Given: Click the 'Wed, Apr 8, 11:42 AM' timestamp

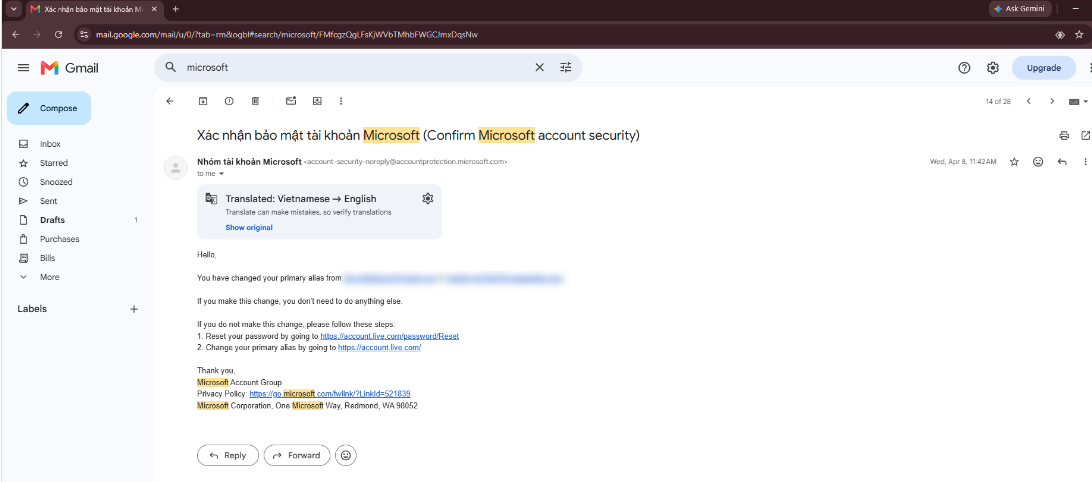Looking at the screenshot, I should point(963,162).
